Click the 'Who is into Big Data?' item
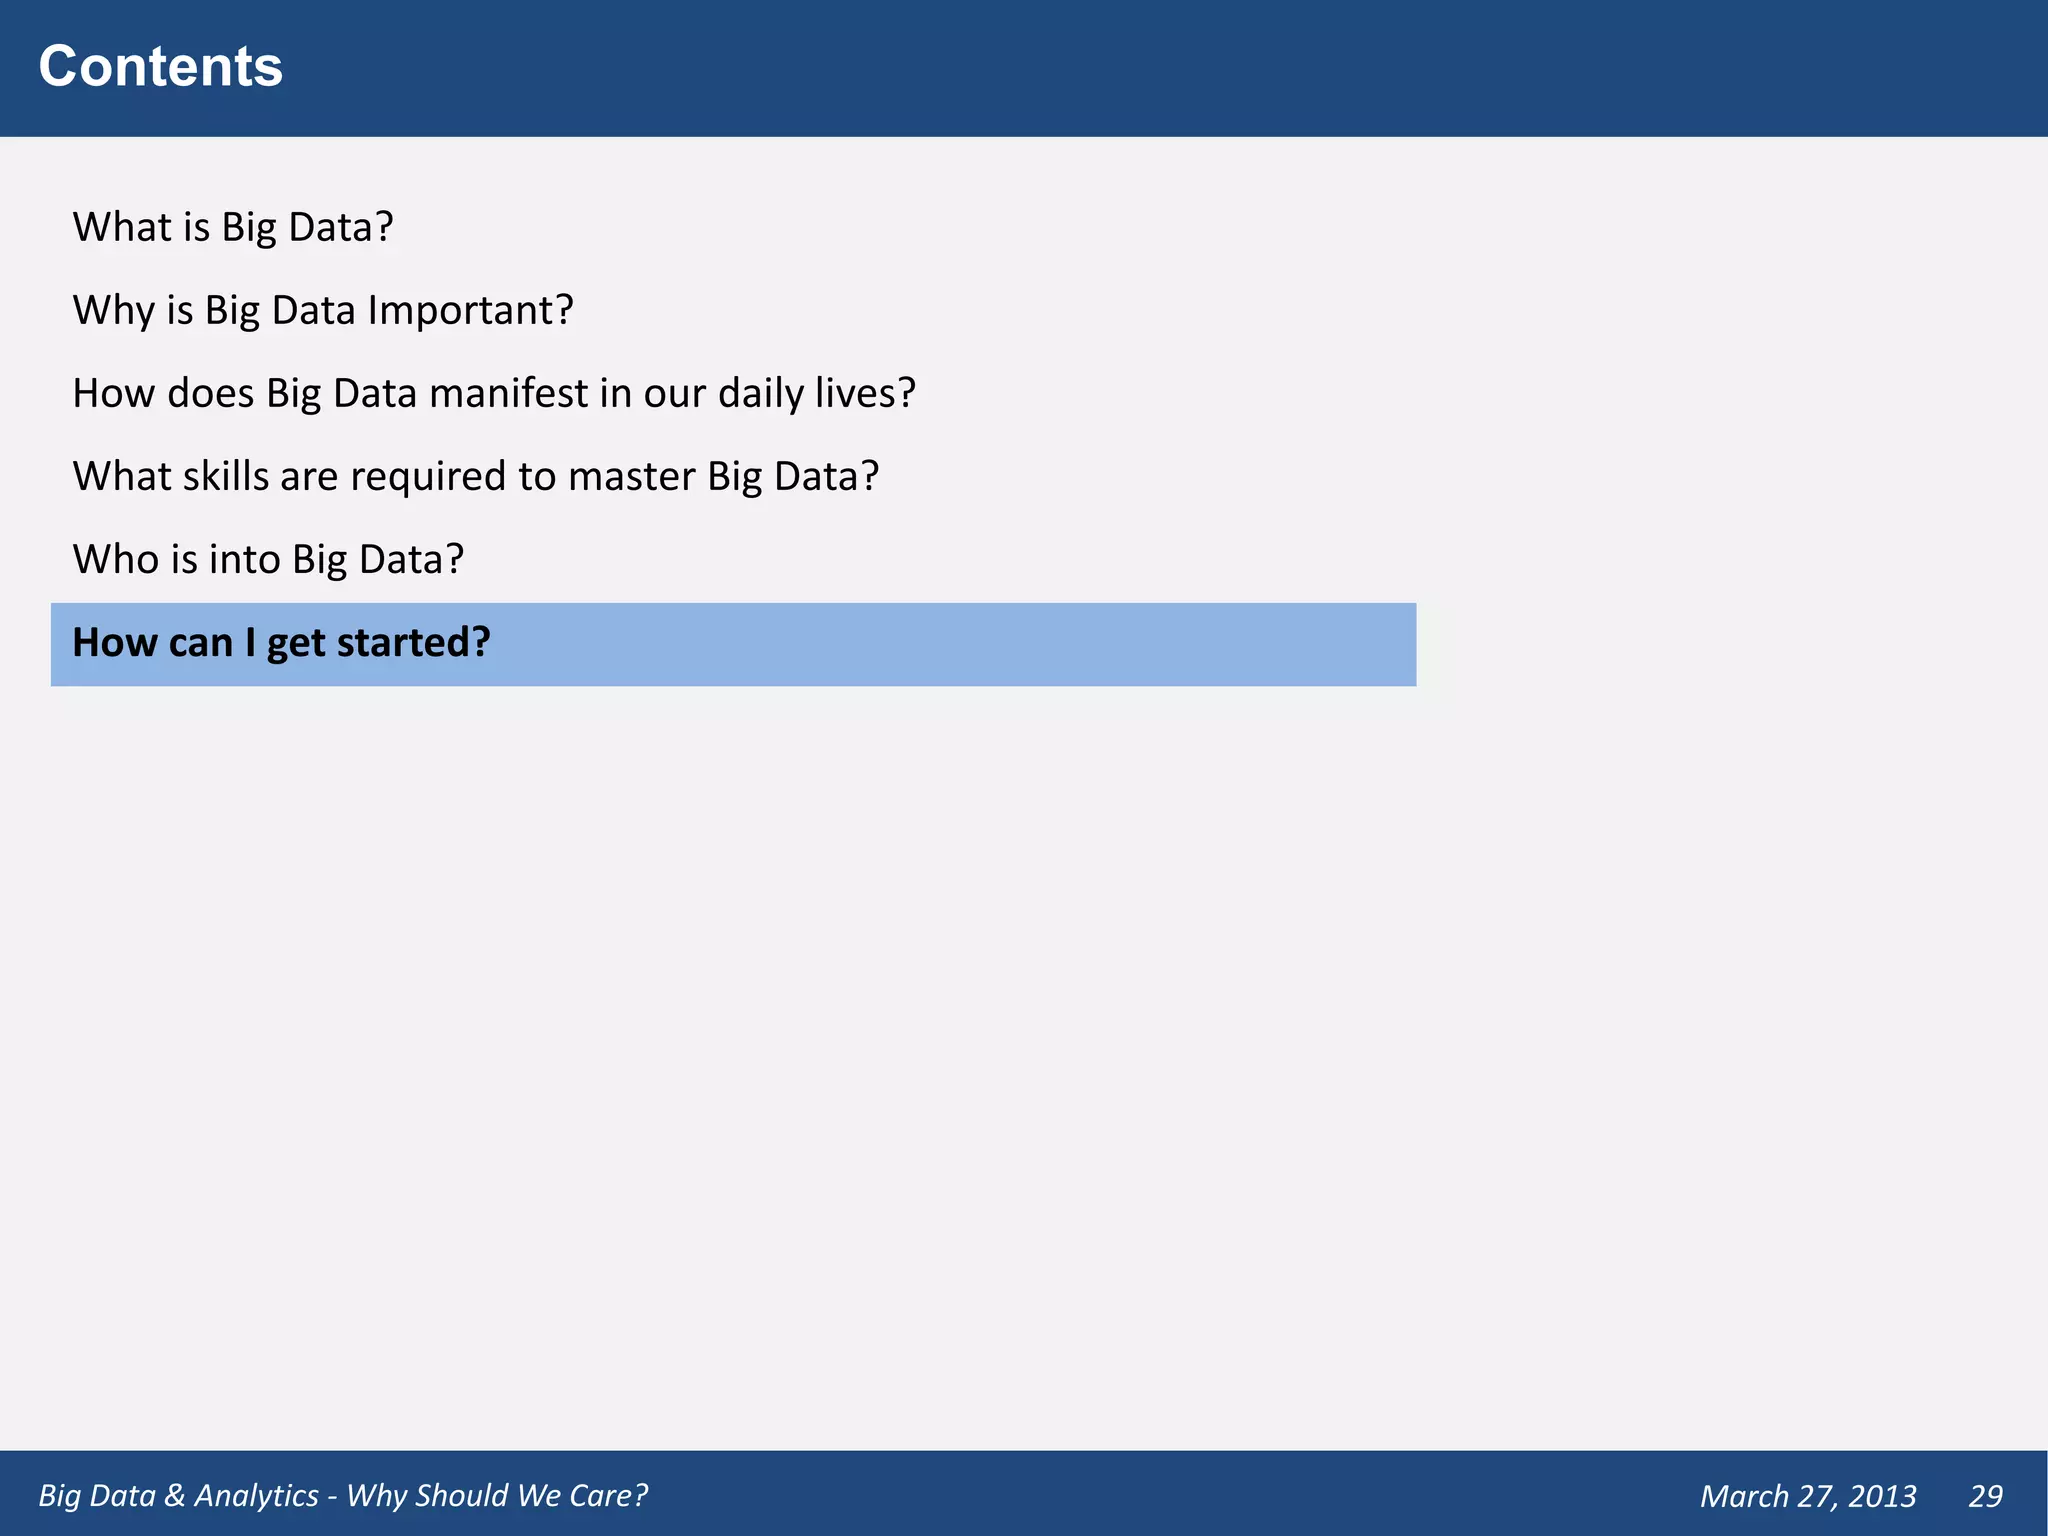This screenshot has width=2048, height=1536. click(x=268, y=559)
